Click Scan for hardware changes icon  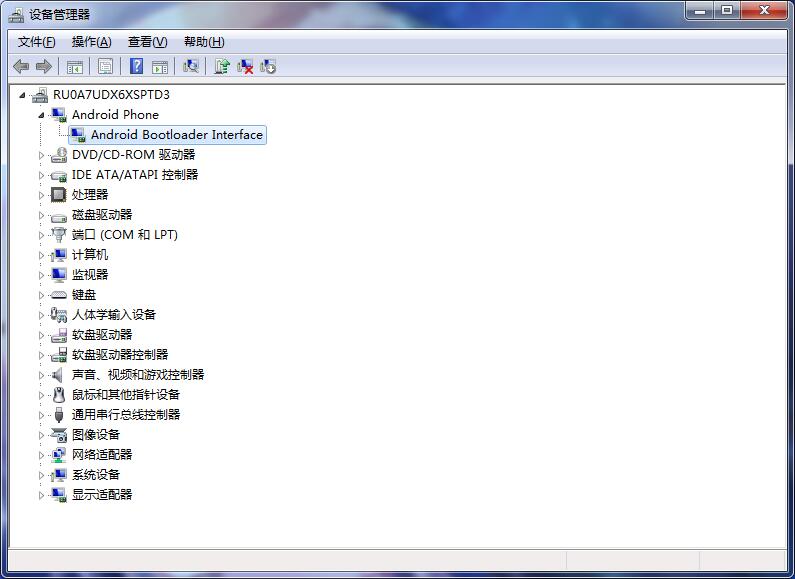190,67
